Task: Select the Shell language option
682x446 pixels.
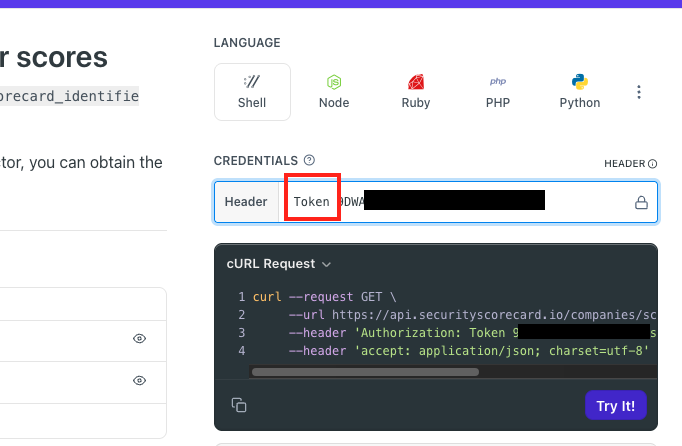Action: [252, 91]
